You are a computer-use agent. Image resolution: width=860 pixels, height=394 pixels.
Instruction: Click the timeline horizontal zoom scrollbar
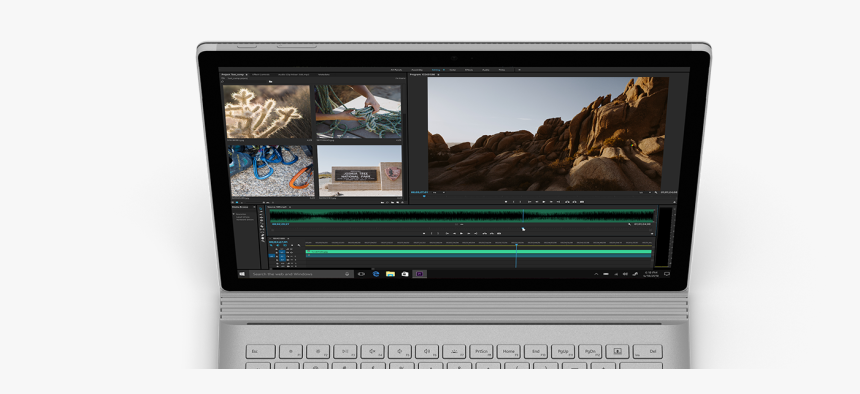click(322, 269)
